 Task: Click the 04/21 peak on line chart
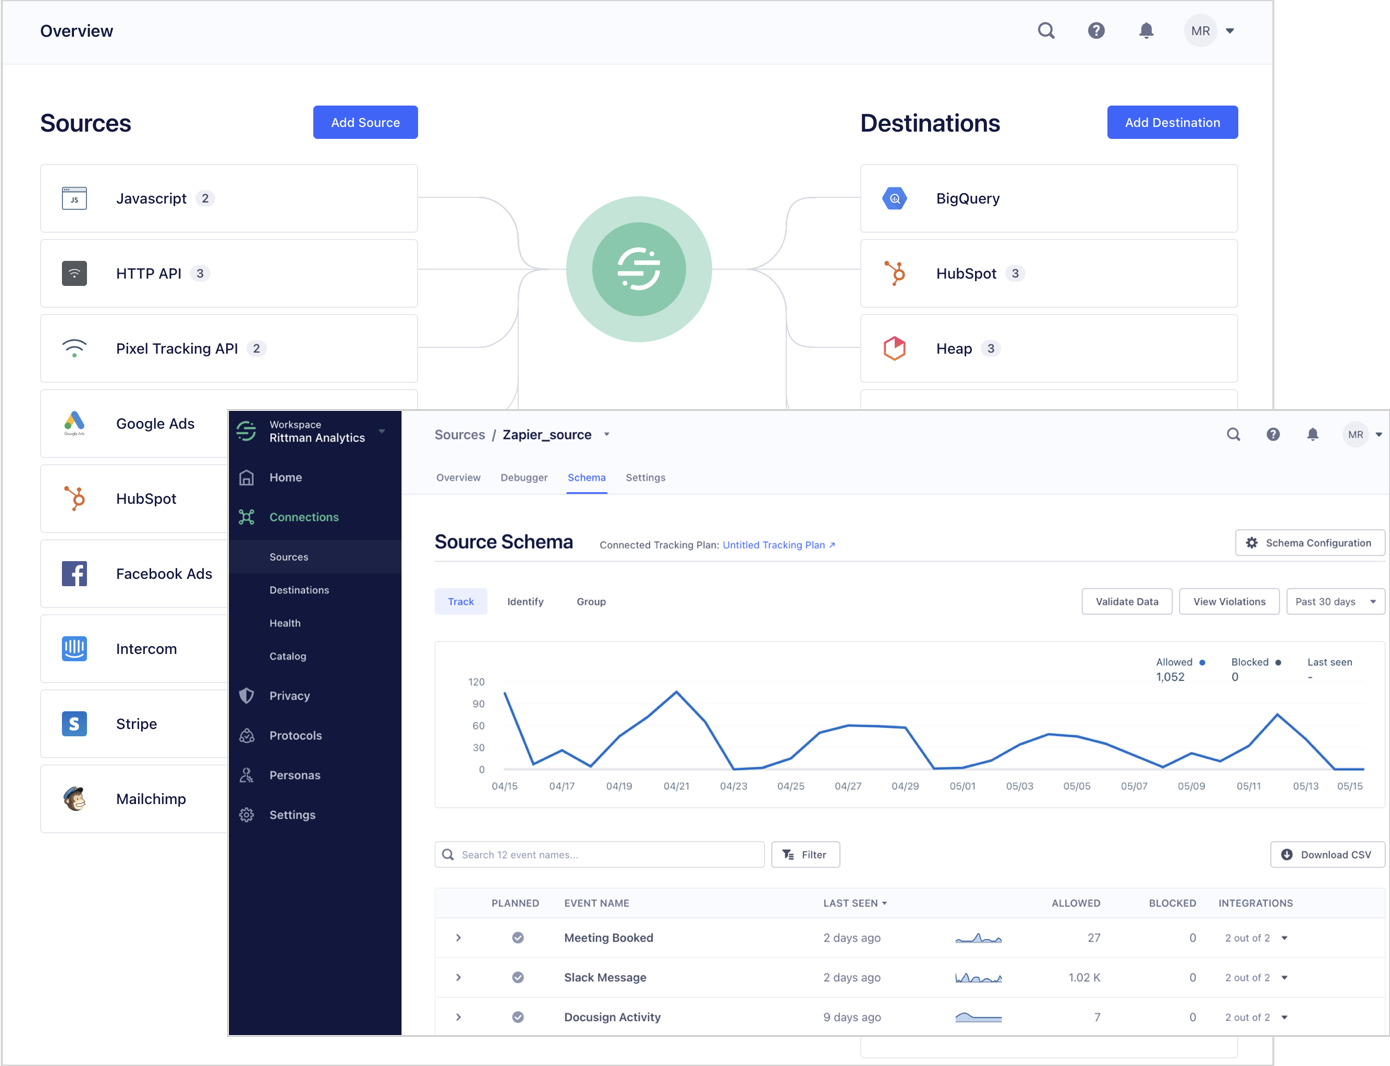[677, 692]
